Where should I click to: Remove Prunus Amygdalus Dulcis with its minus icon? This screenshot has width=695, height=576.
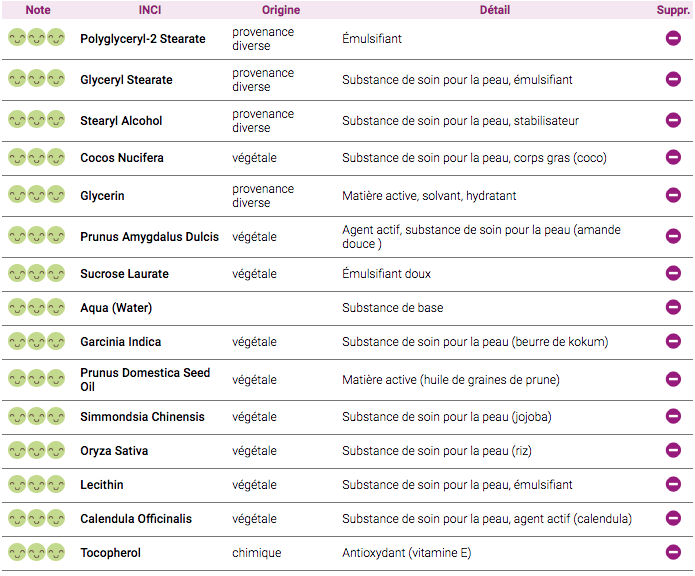point(673,236)
